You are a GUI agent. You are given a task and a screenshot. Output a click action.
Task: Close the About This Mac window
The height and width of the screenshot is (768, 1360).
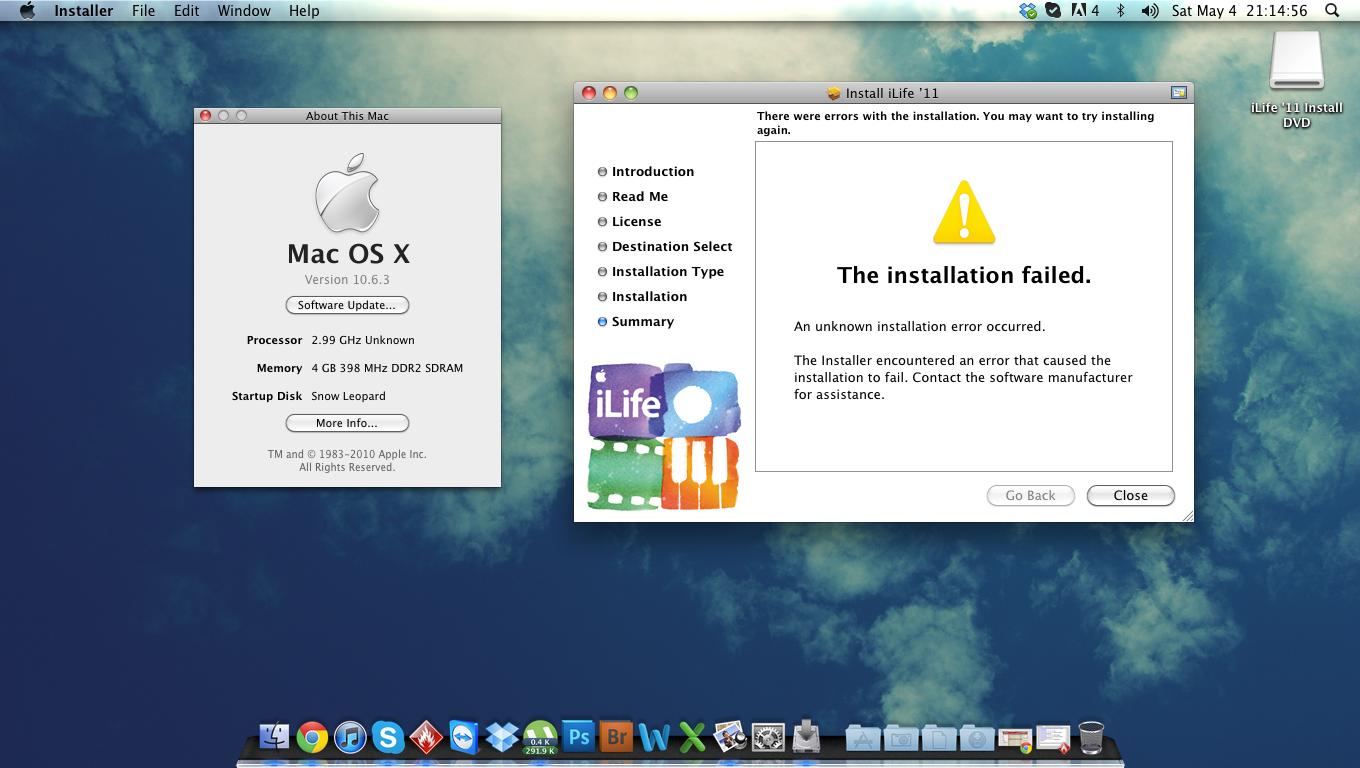pos(206,116)
